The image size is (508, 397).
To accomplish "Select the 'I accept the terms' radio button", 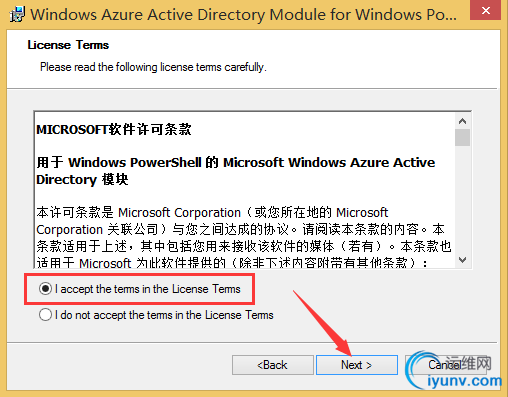I will tap(45, 289).
